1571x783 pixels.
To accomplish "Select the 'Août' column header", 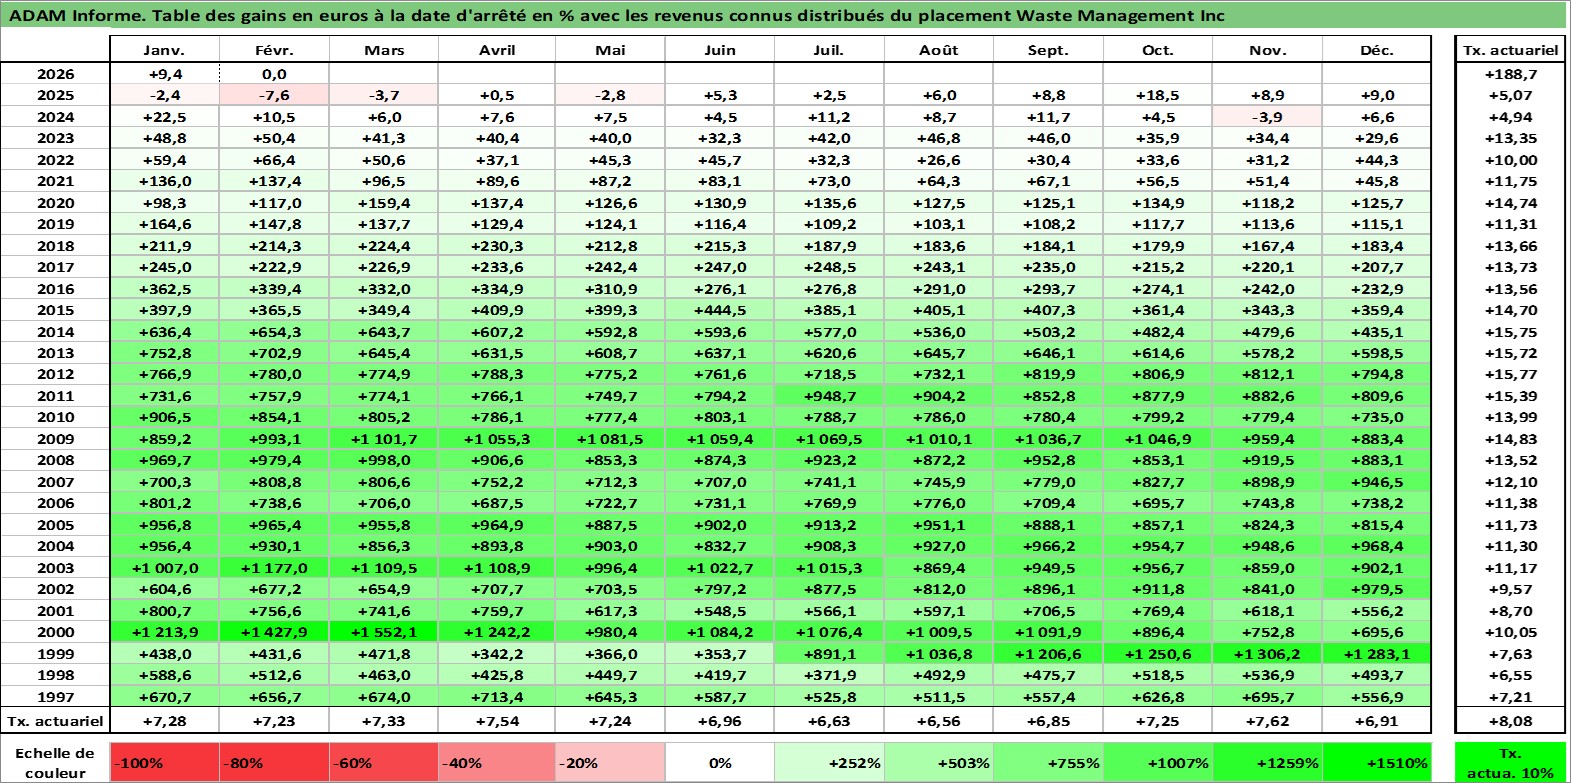I will click(x=938, y=50).
